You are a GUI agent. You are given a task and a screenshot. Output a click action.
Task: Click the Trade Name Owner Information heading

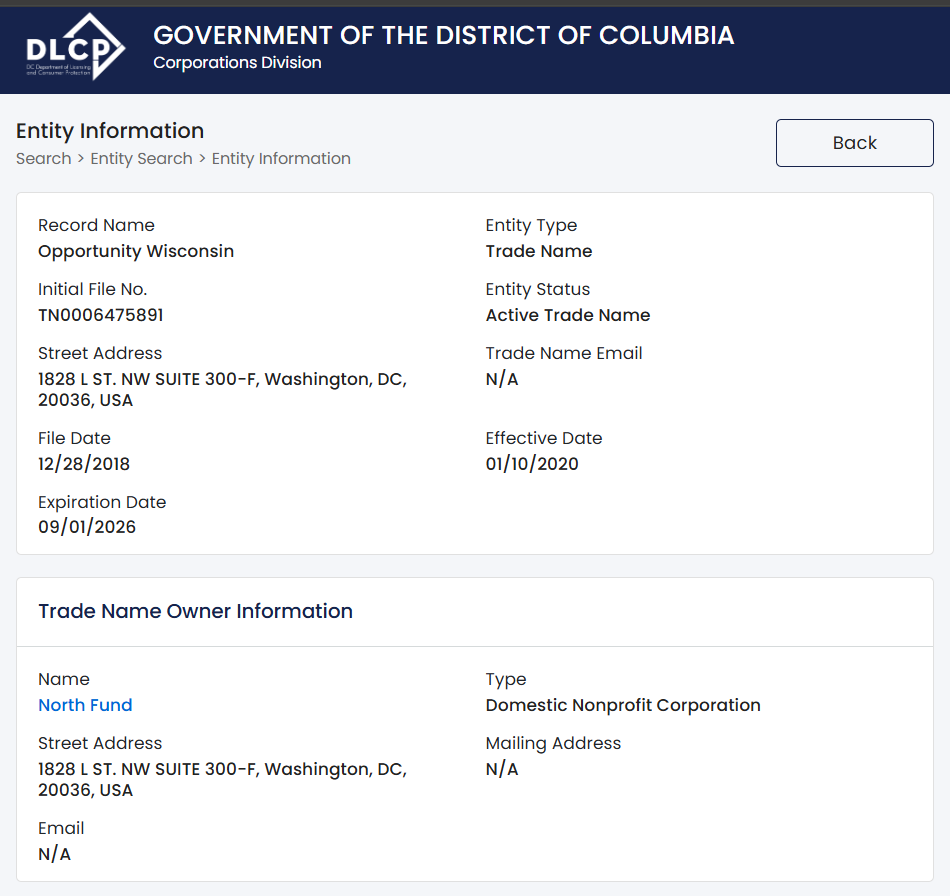[195, 611]
